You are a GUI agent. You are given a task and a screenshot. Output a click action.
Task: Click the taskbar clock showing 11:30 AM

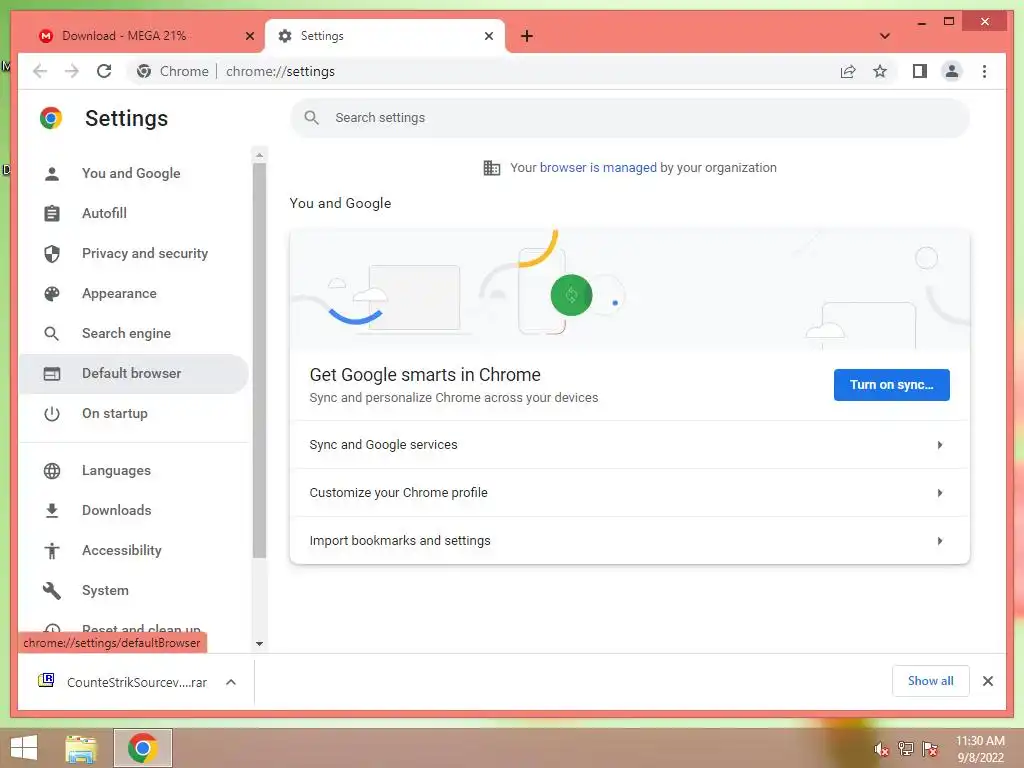(980, 749)
